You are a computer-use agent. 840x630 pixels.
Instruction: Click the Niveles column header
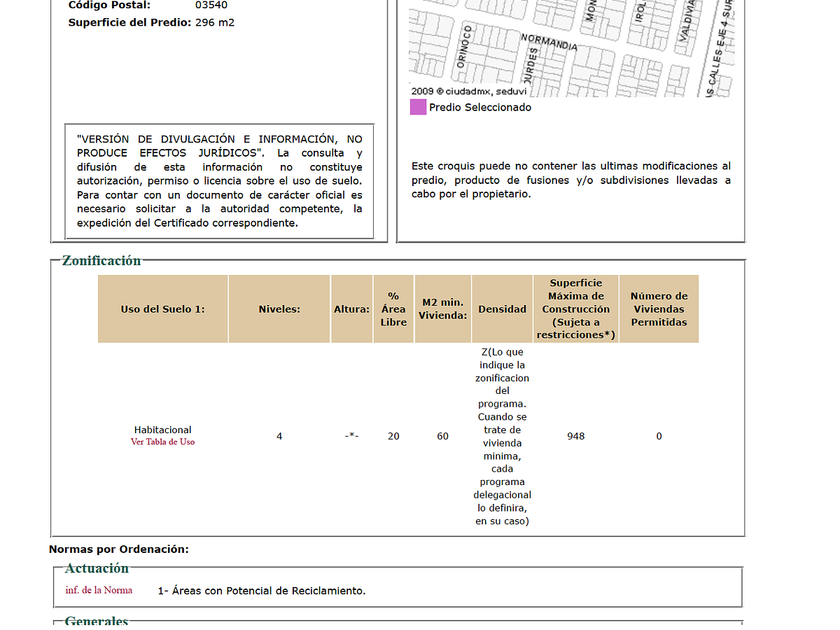(279, 309)
